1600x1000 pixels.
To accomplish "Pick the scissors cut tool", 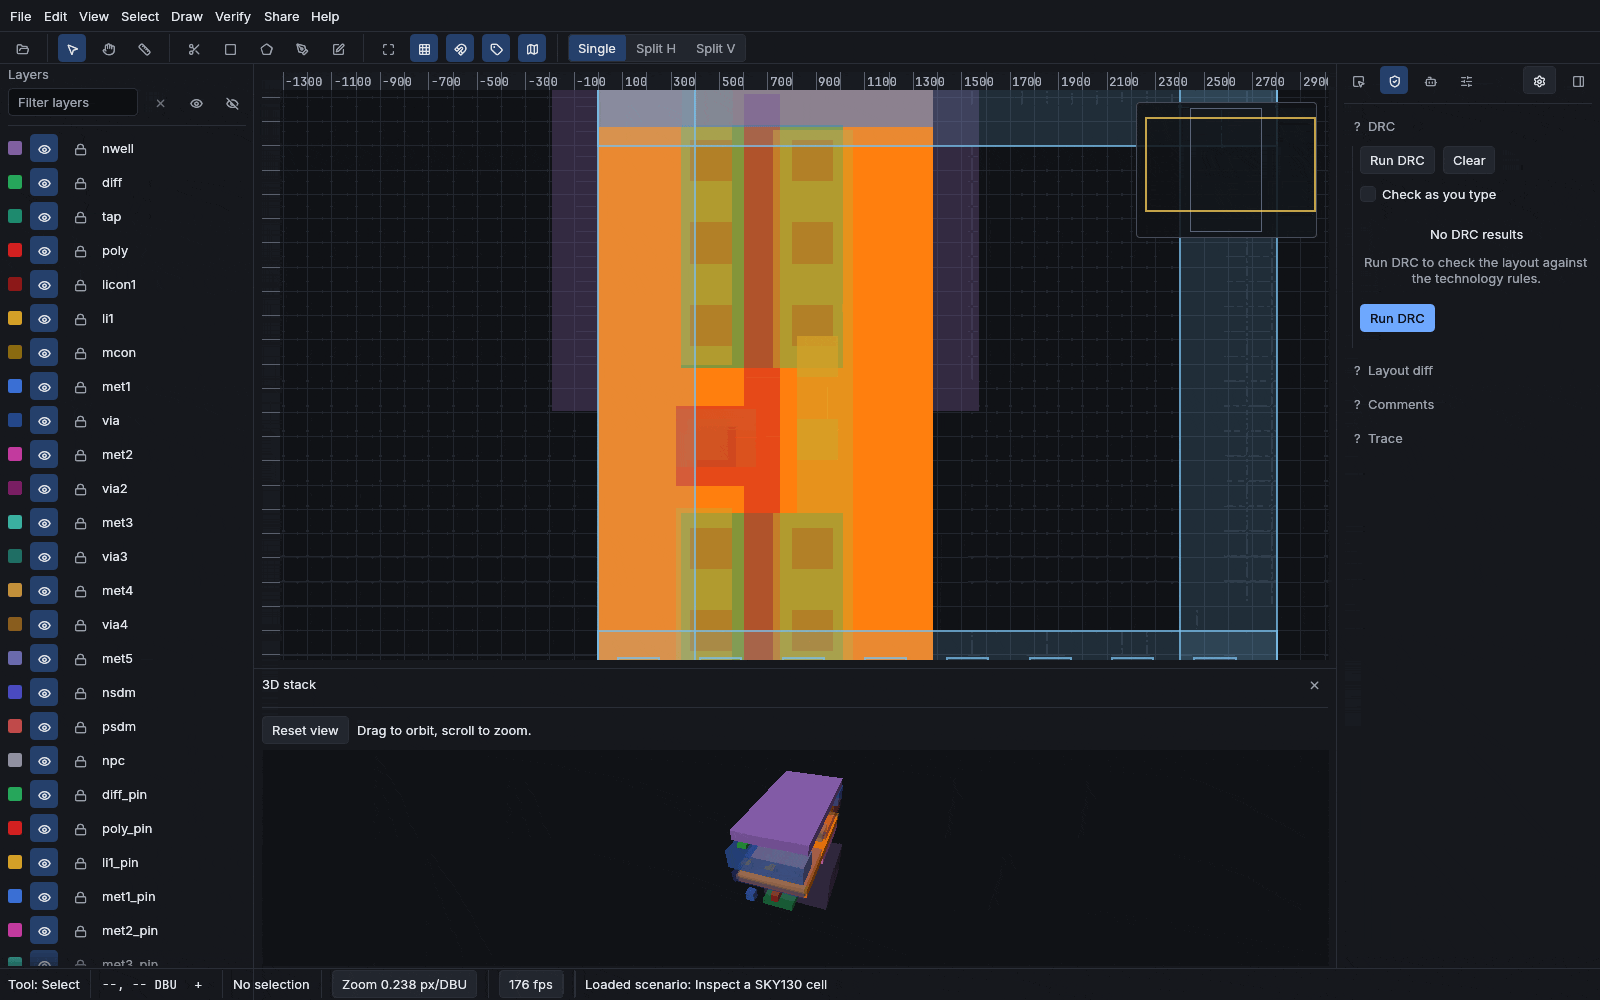I will (x=194, y=49).
